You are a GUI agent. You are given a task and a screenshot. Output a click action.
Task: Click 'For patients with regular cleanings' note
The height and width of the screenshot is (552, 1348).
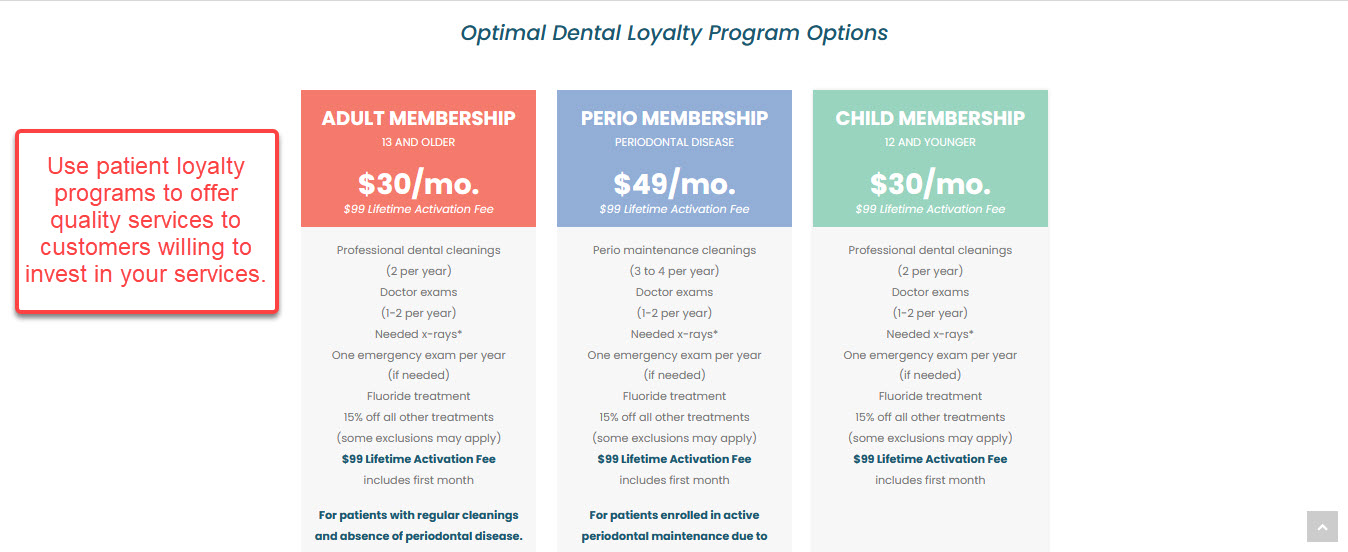point(418,515)
